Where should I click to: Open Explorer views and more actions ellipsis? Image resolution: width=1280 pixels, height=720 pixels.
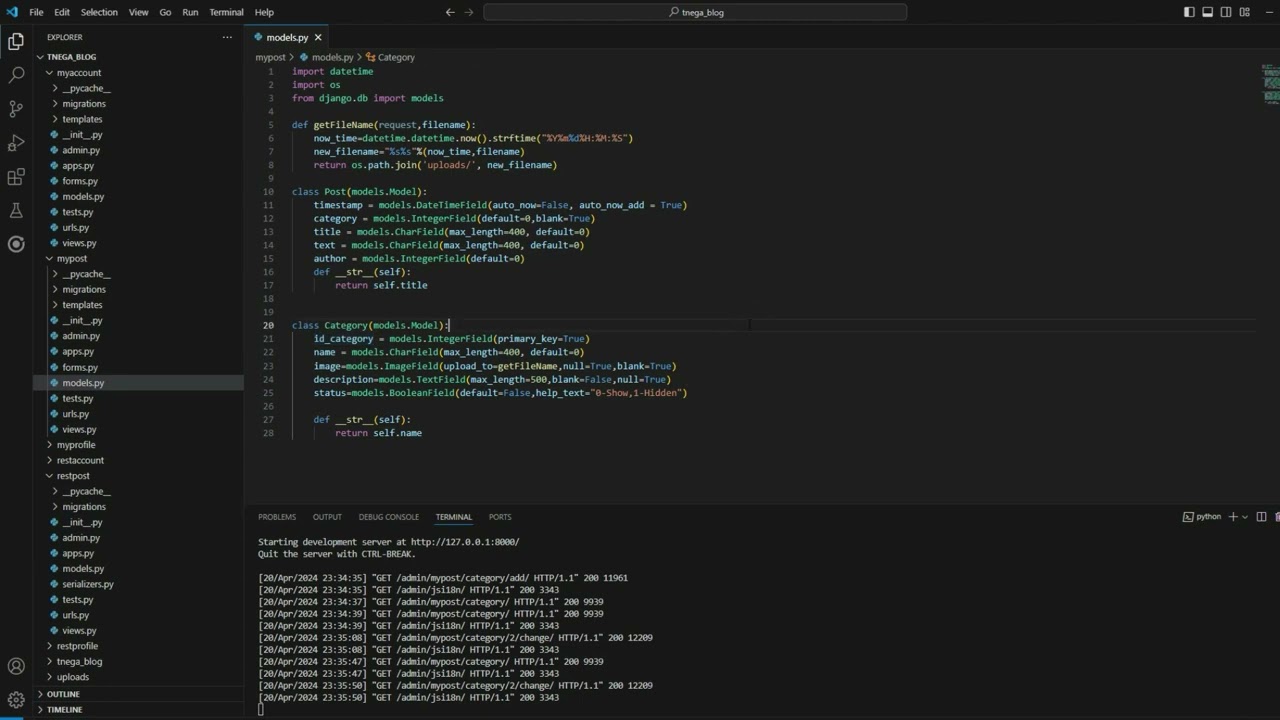point(227,37)
